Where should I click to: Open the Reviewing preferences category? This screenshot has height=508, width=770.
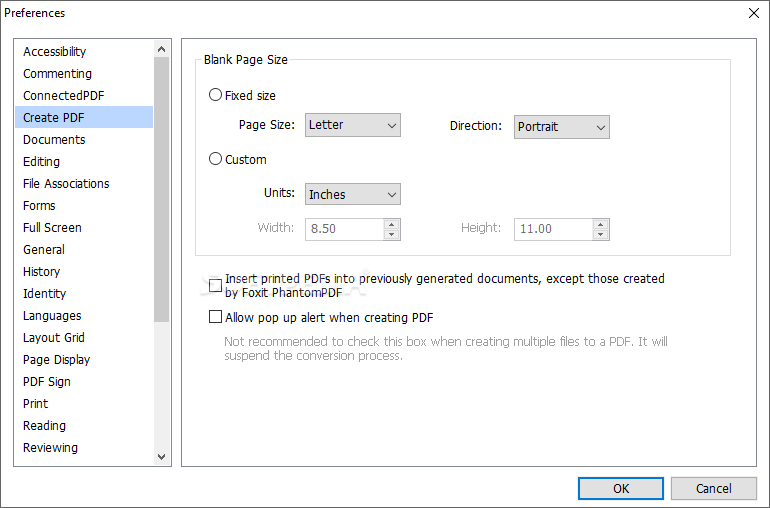coord(84,448)
